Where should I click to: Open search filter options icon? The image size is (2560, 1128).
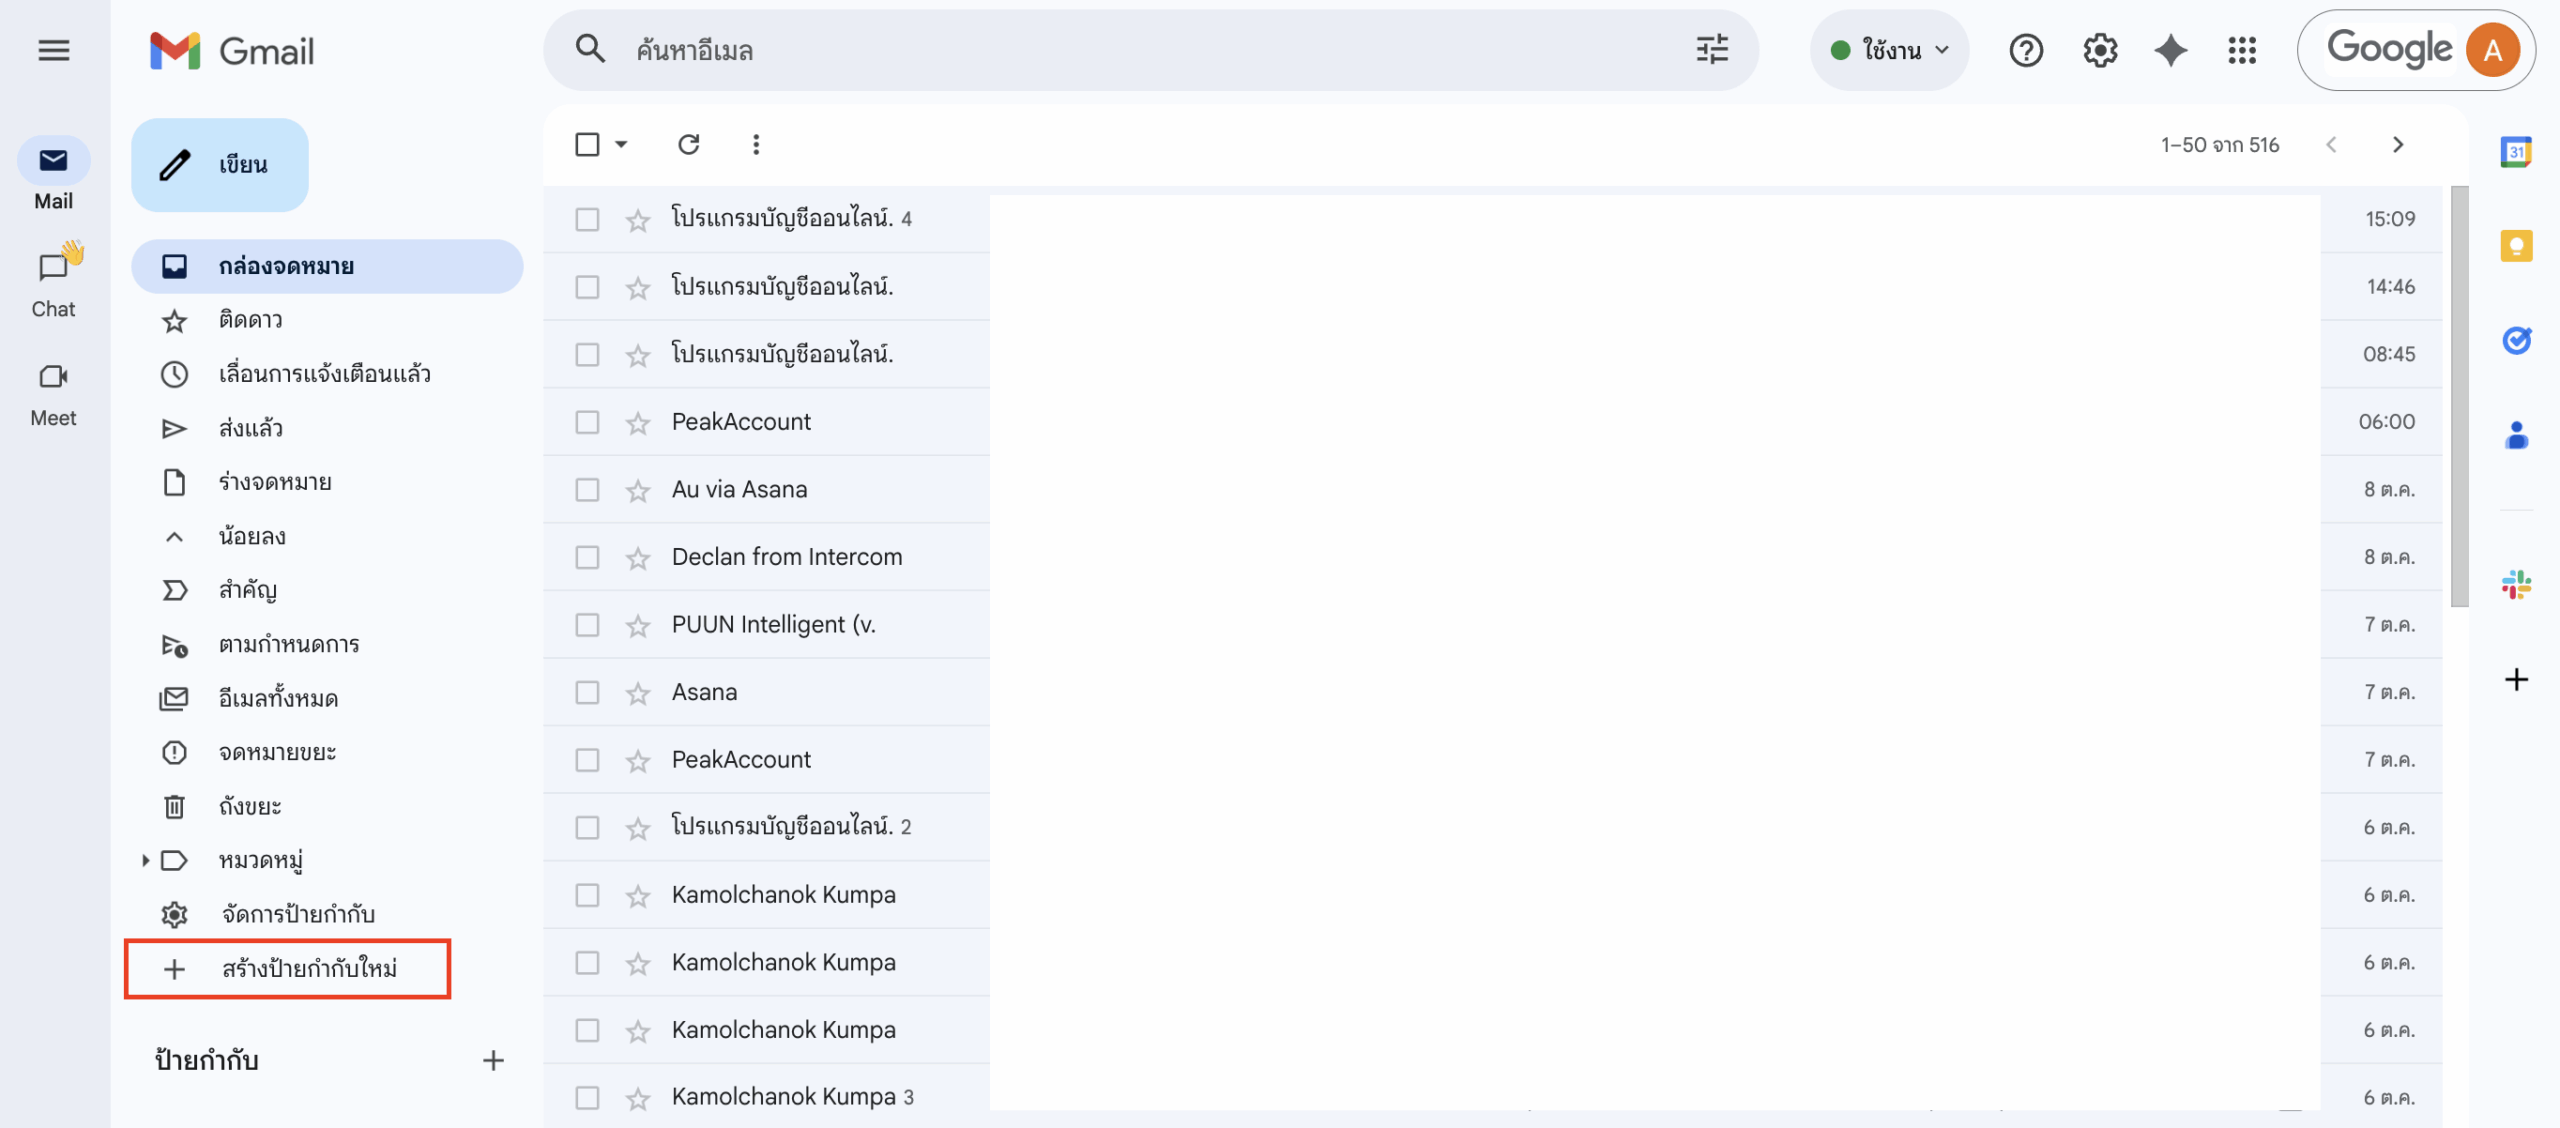point(1712,49)
